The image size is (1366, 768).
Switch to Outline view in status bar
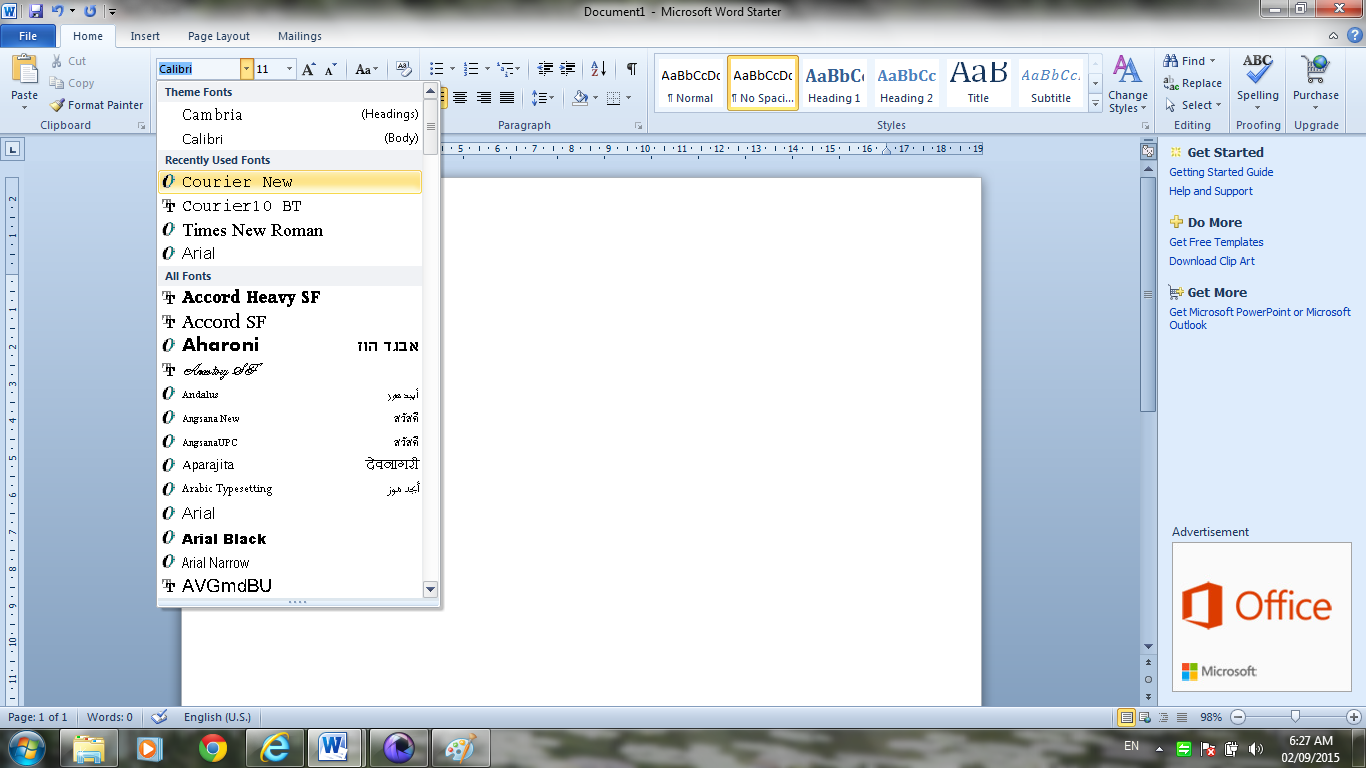(1165, 717)
